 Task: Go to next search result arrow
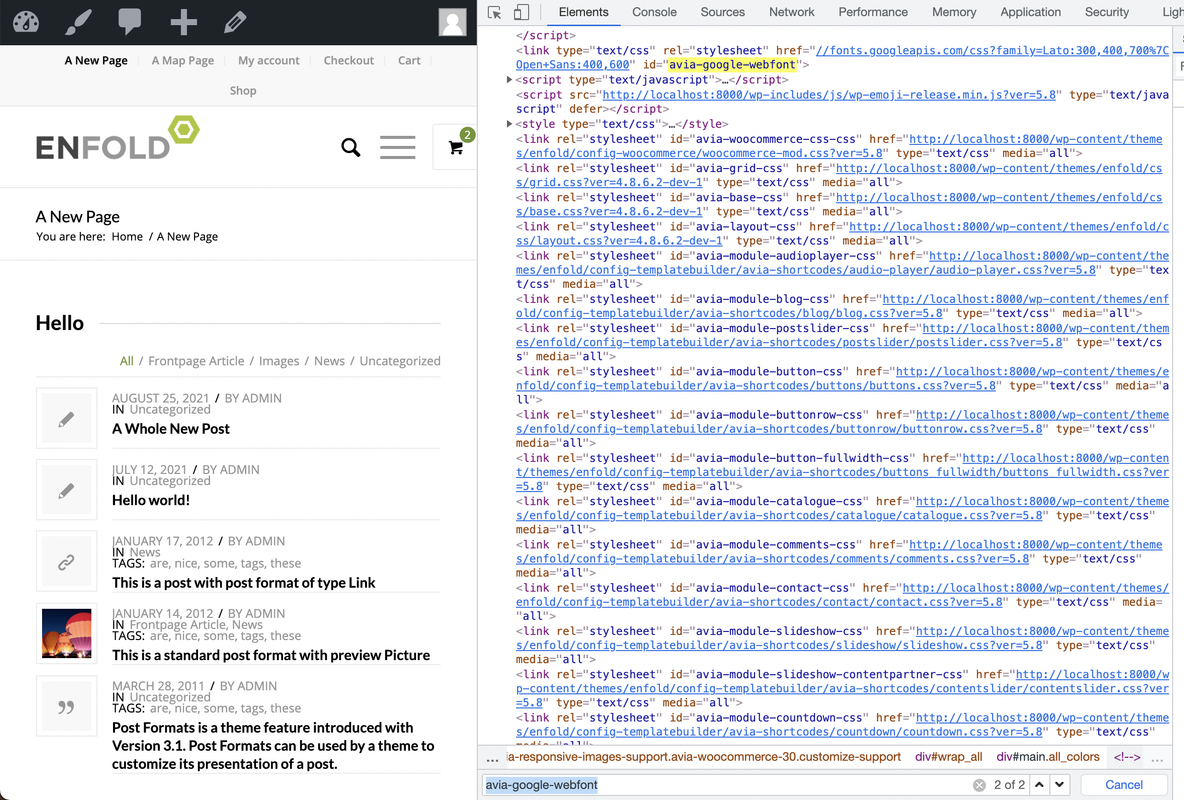tap(1059, 785)
